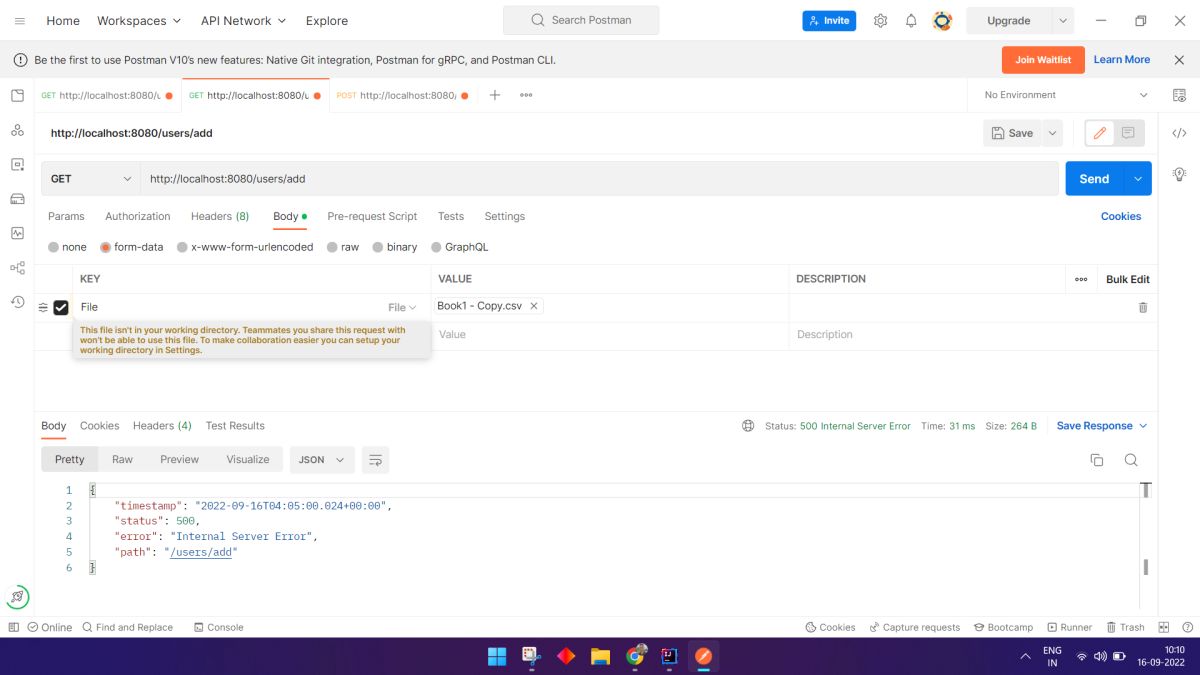Click the Search Postman field
The height and width of the screenshot is (675, 1200).
tap(581, 20)
